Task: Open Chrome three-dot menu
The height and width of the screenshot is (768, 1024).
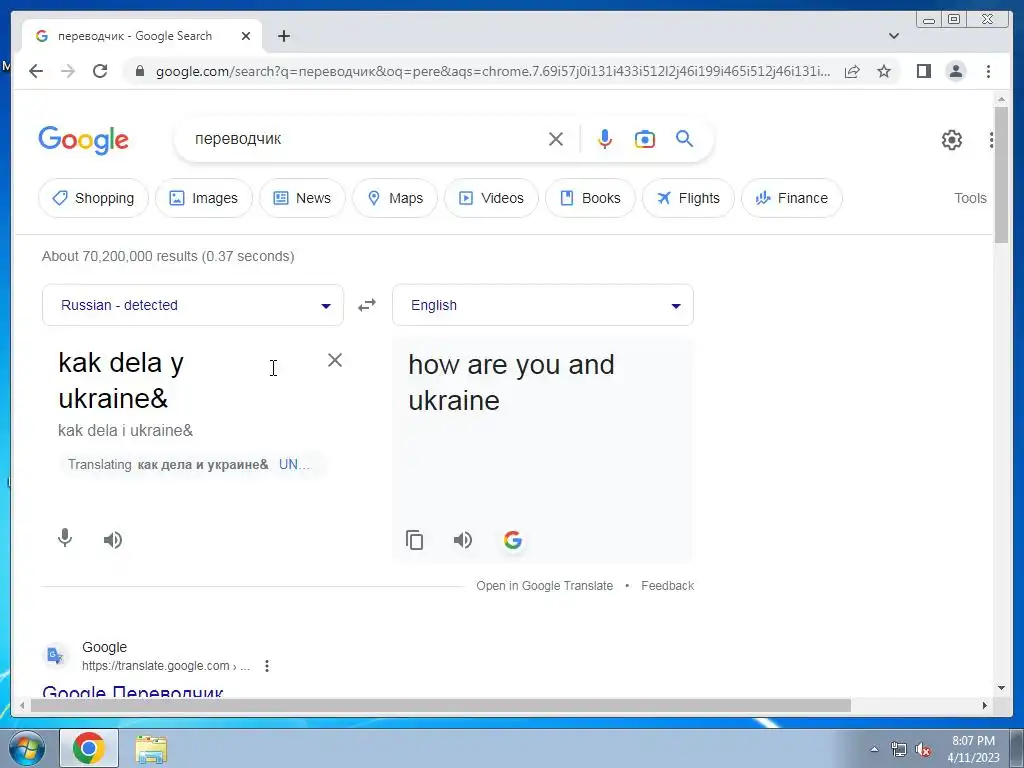Action: click(x=988, y=71)
